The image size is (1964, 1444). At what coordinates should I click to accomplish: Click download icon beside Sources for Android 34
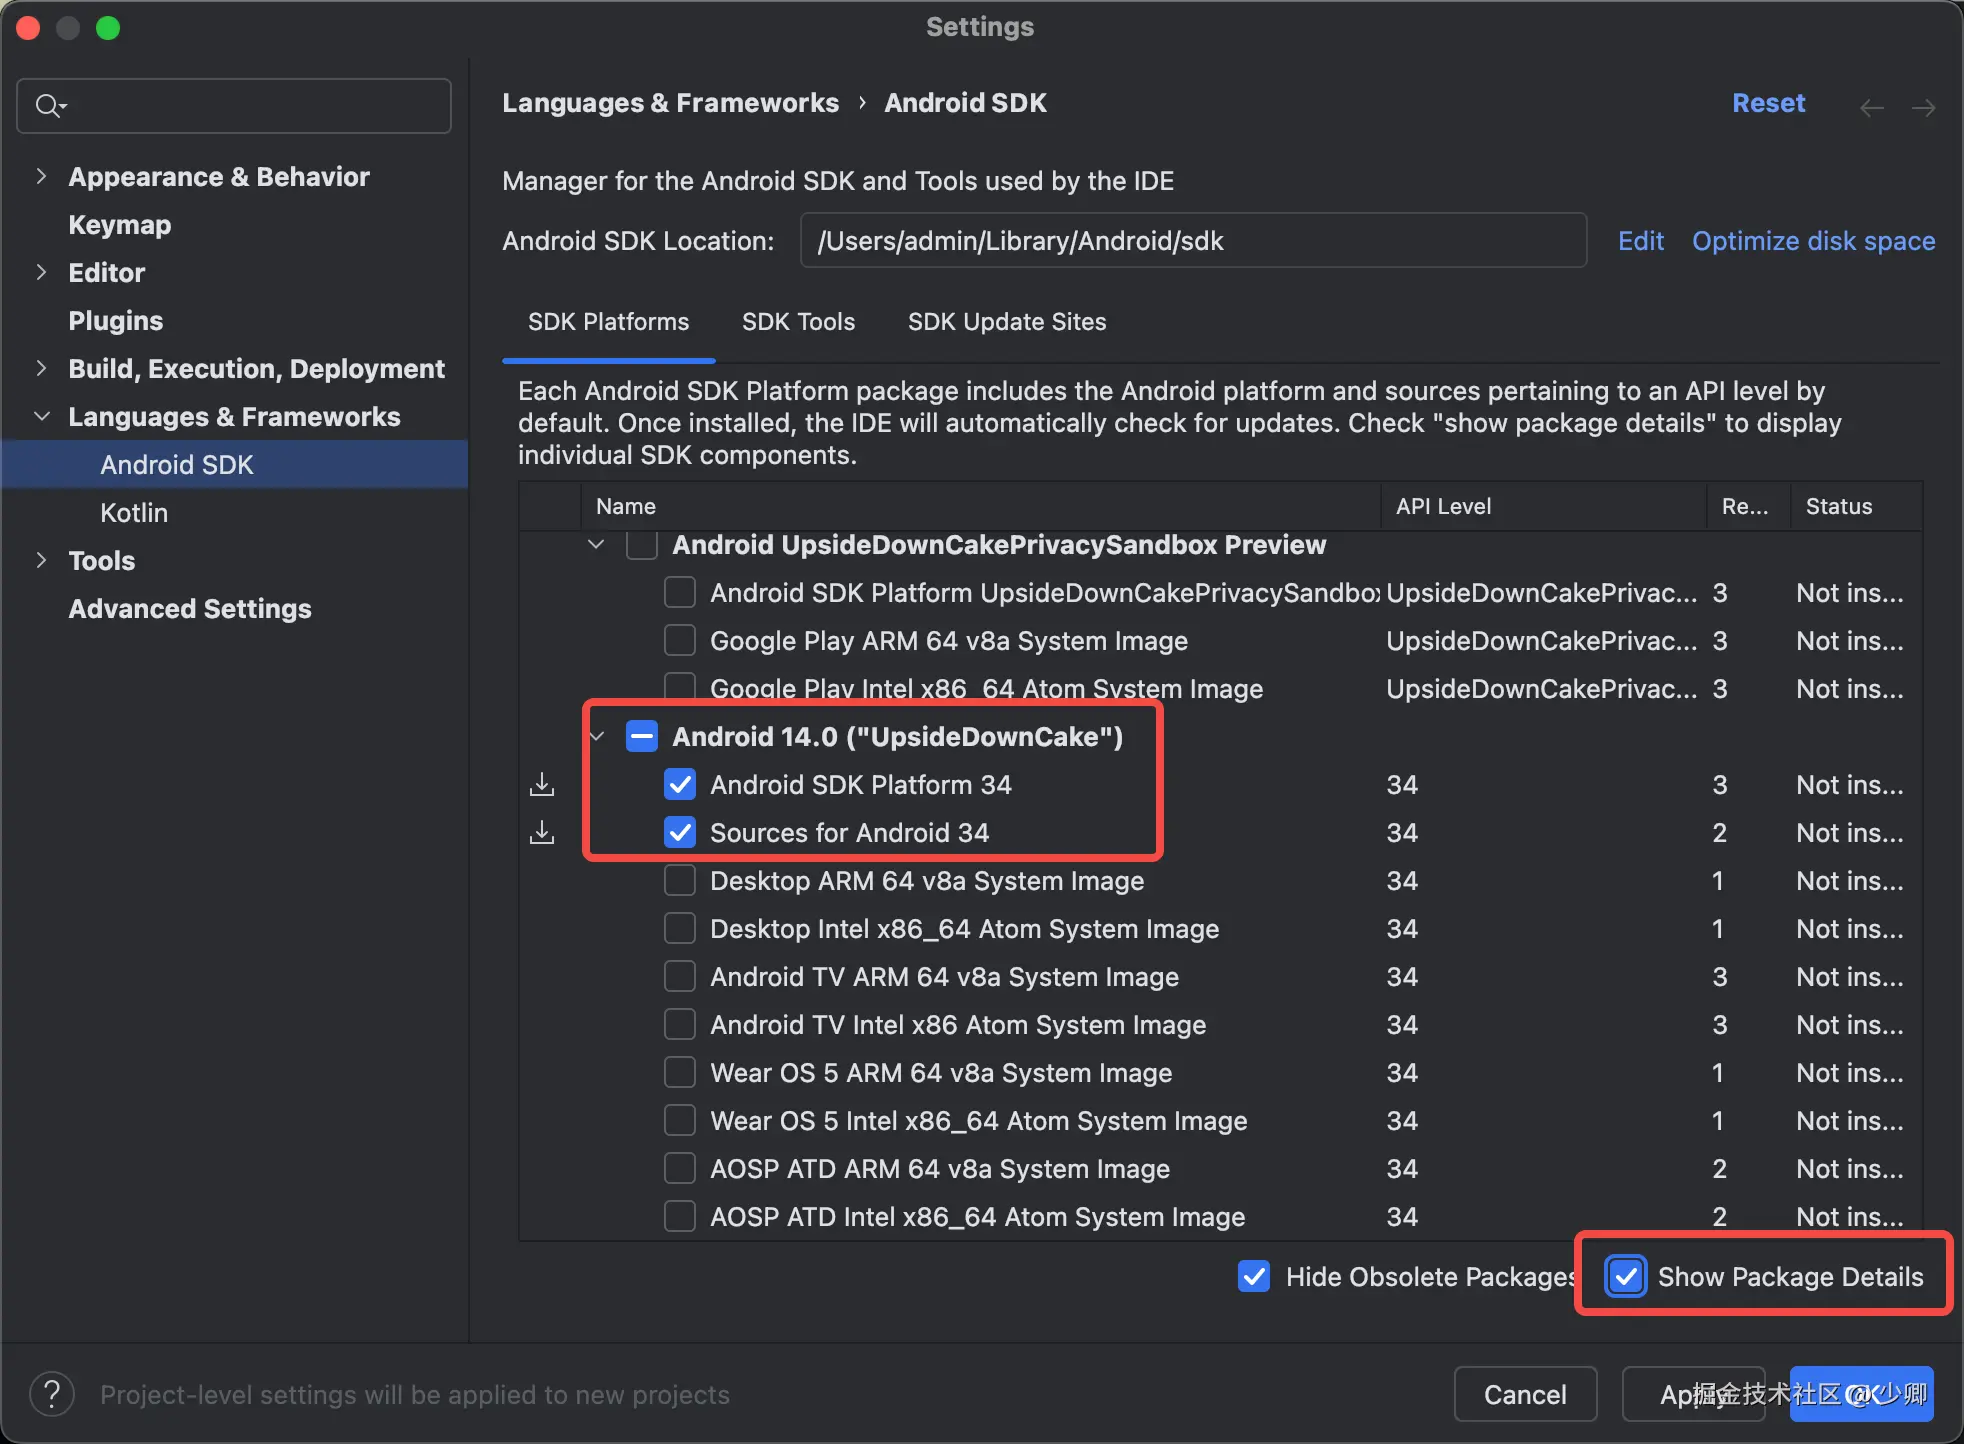click(x=542, y=833)
